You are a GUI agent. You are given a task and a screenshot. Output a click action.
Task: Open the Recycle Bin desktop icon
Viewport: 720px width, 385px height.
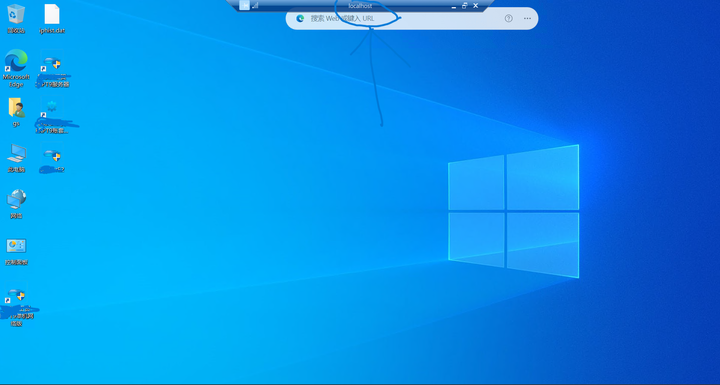point(16,18)
